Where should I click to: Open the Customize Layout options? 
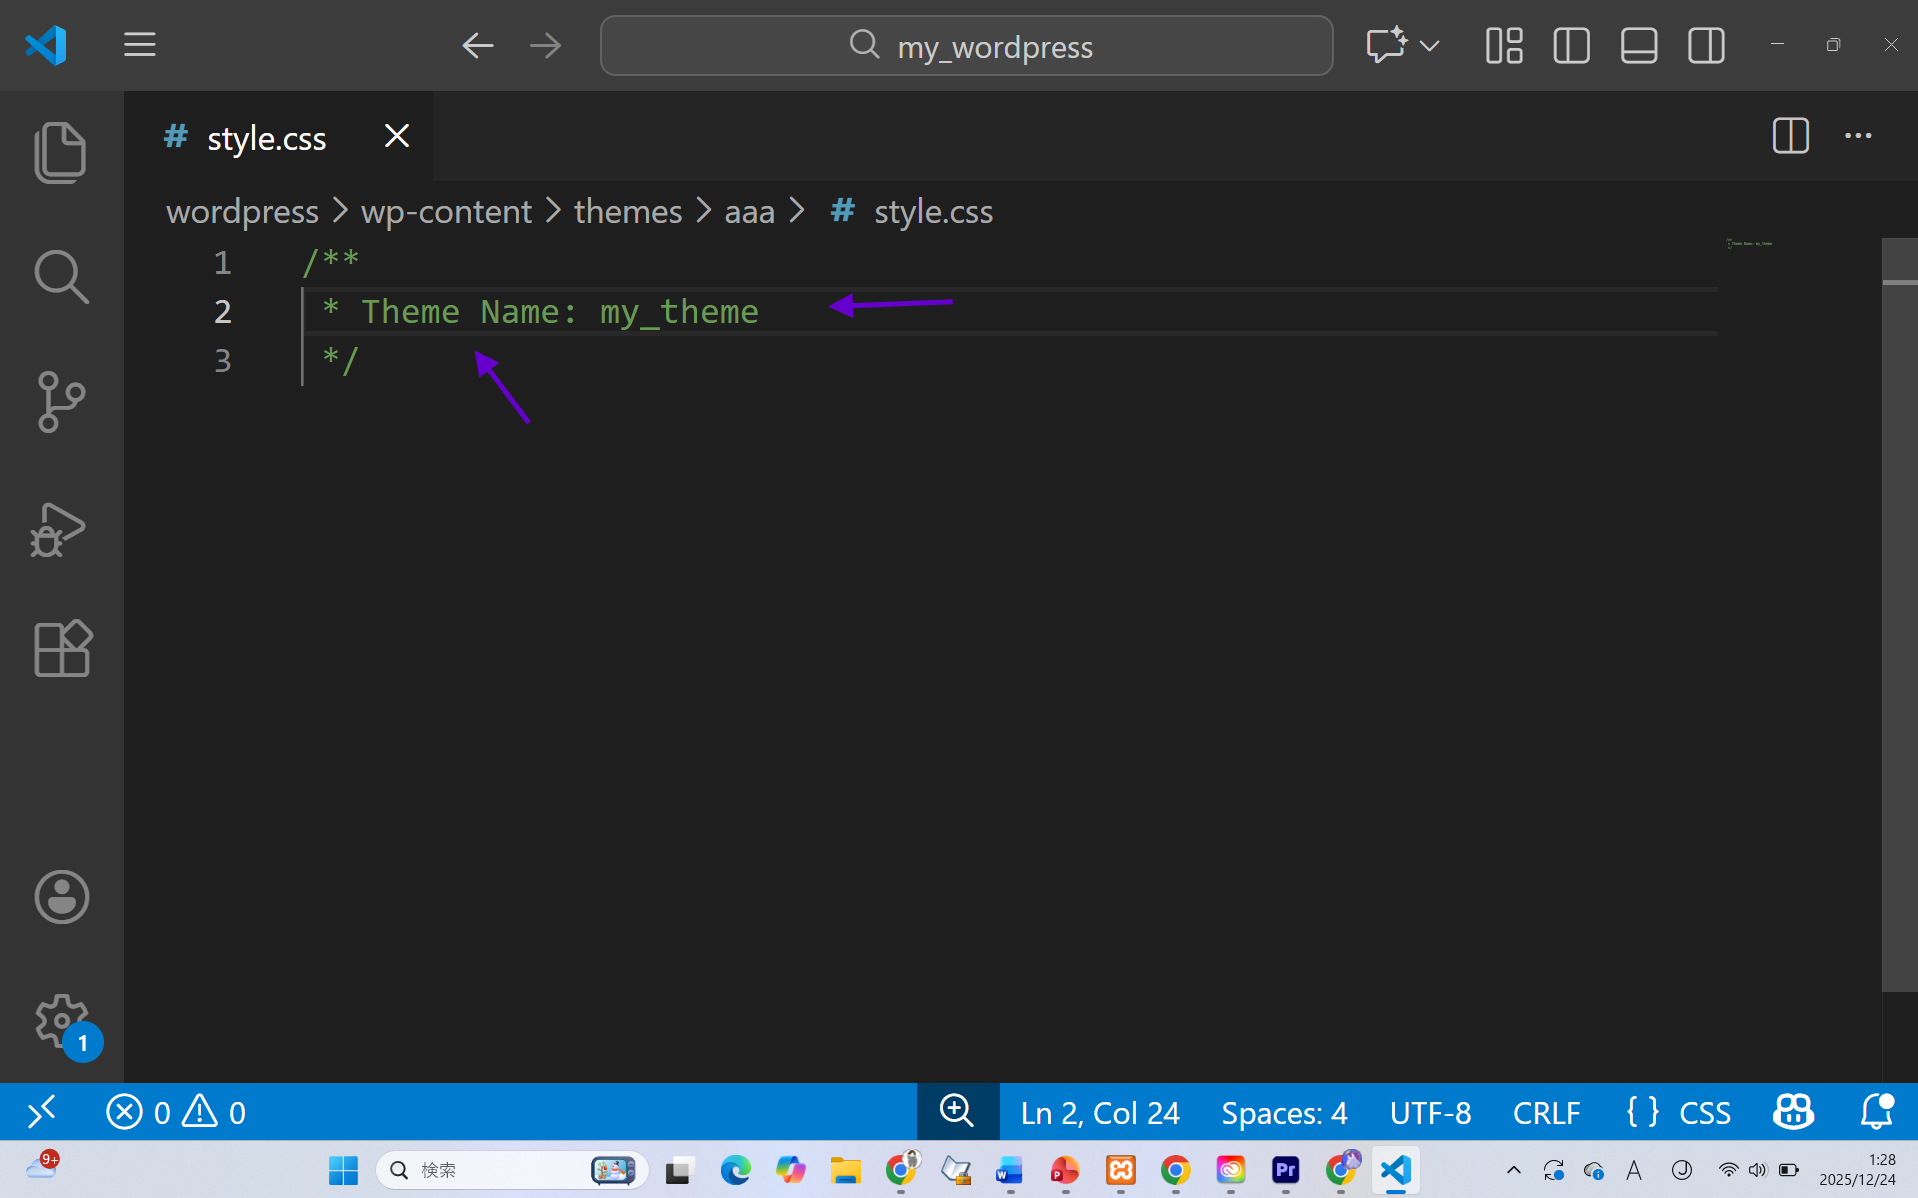click(1503, 46)
